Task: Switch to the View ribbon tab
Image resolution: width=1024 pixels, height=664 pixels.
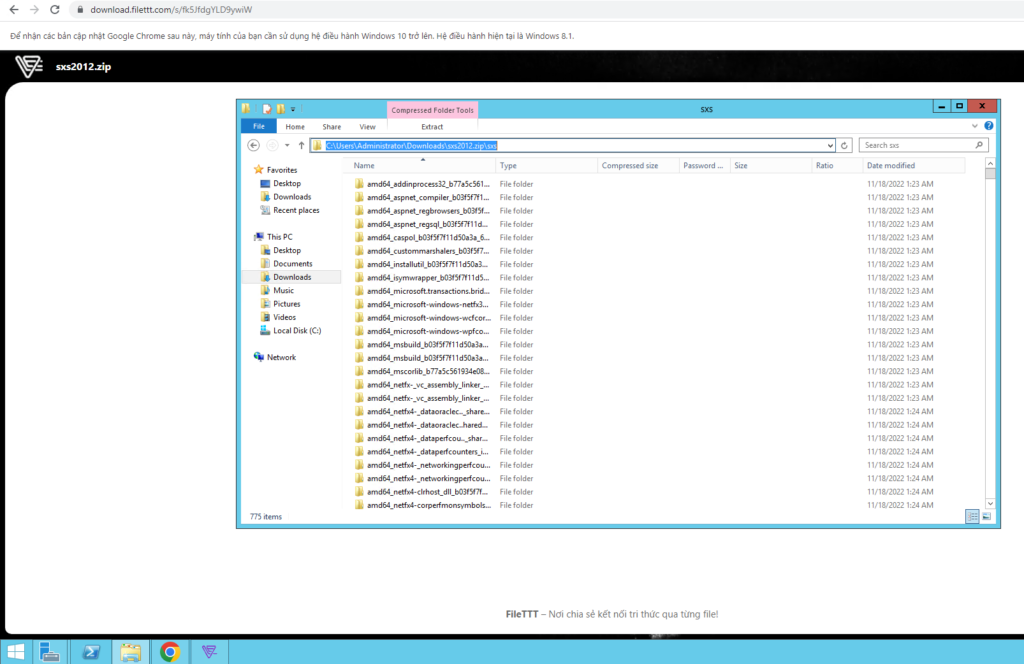Action: click(x=367, y=127)
